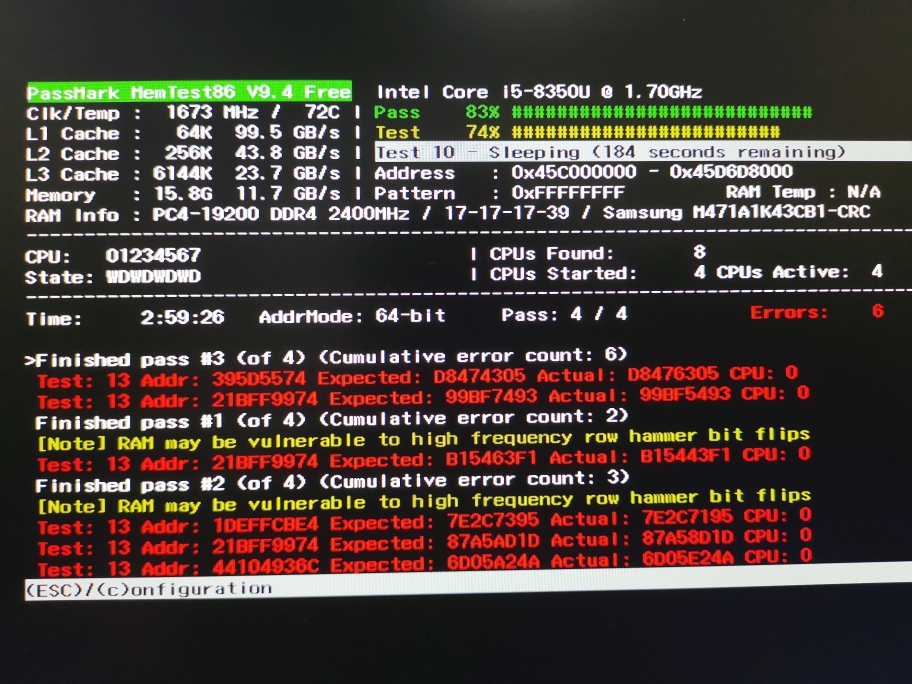
Task: Click the CPU 01234567 row
Action: pyautogui.click(x=113, y=256)
